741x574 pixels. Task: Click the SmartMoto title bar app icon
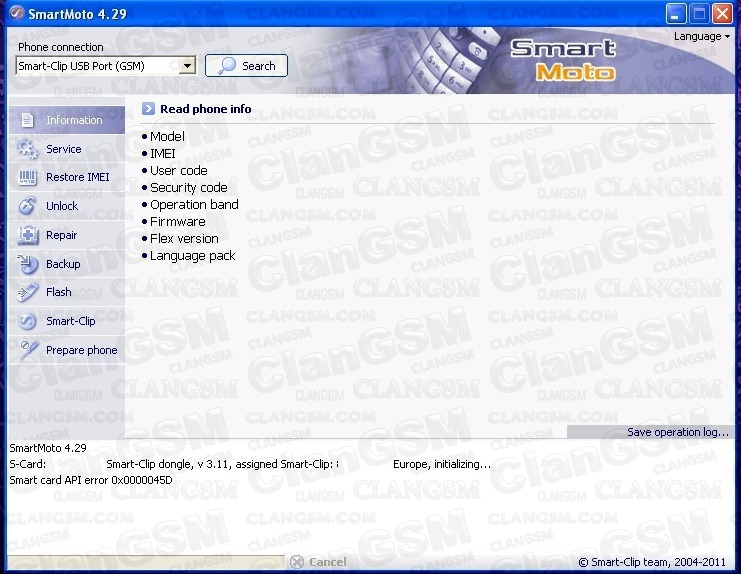coord(17,13)
